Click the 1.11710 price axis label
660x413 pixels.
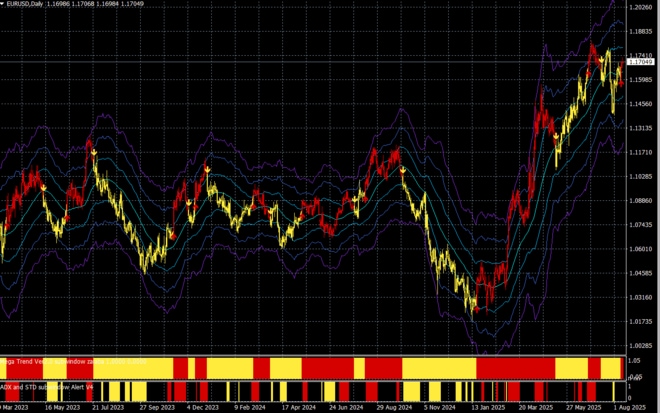click(641, 152)
